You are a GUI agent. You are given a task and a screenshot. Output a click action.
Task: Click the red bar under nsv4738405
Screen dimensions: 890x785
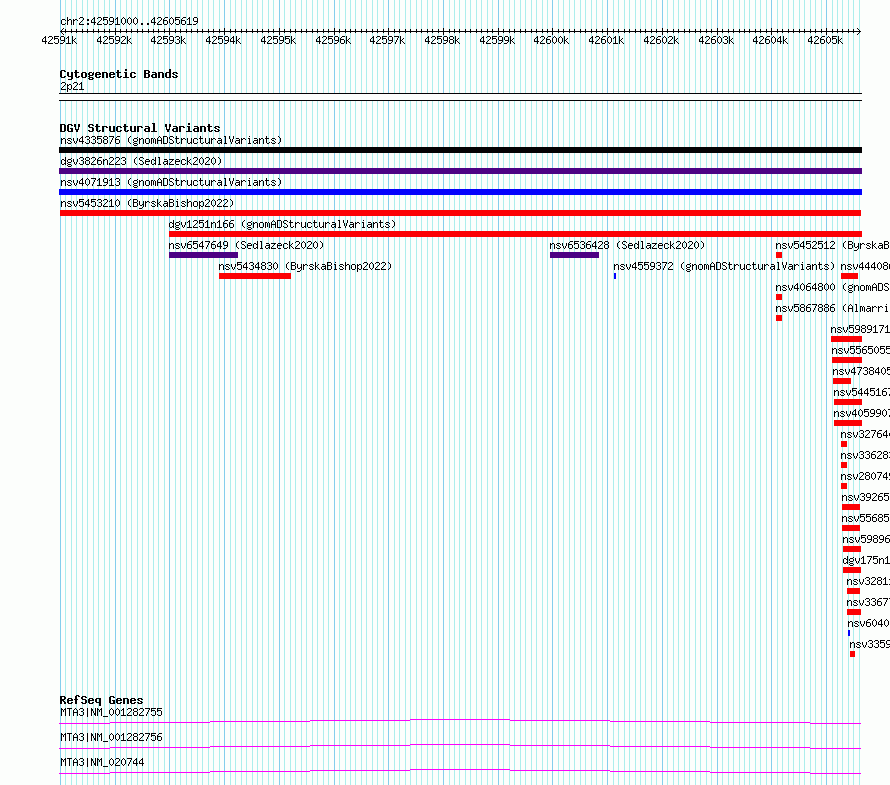(842, 381)
